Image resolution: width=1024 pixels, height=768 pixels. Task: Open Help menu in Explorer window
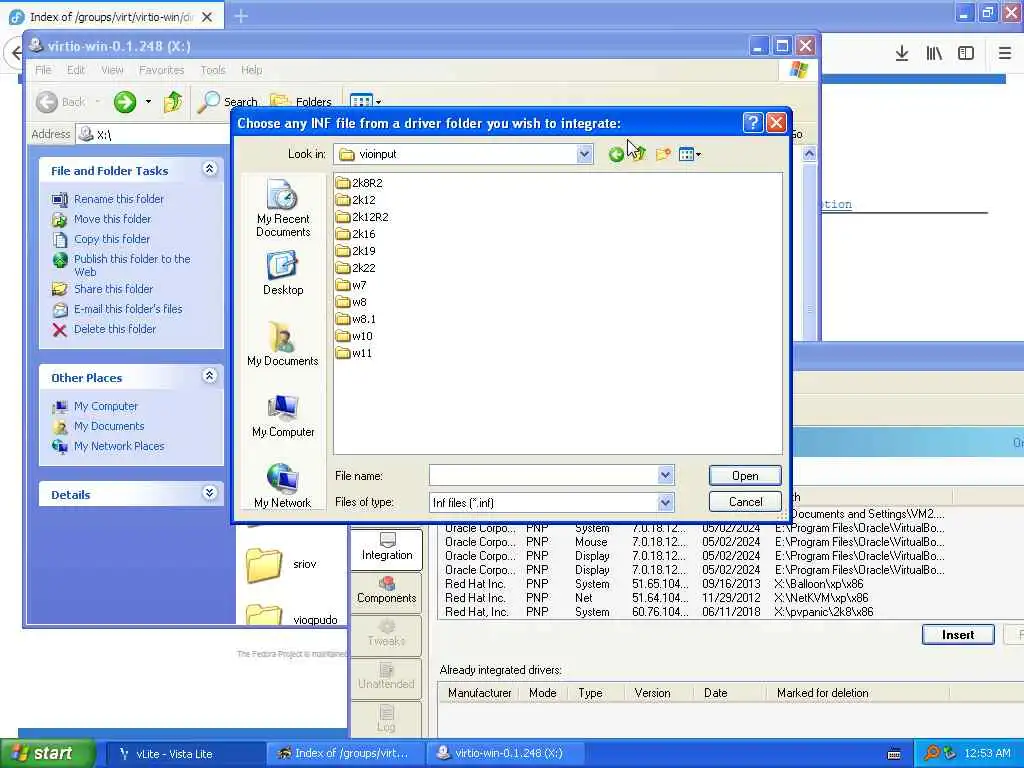tap(251, 70)
